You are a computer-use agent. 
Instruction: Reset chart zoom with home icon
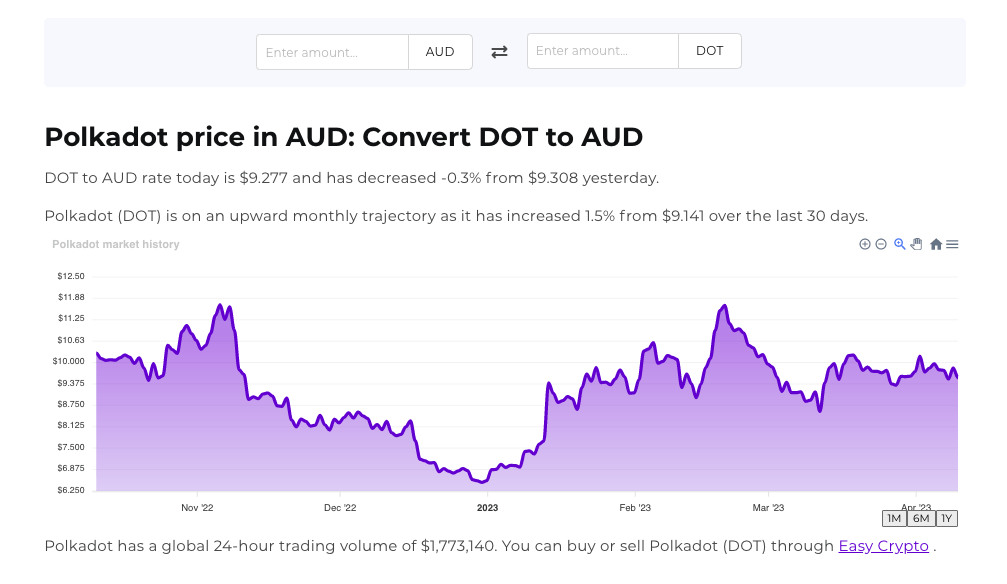(x=936, y=244)
